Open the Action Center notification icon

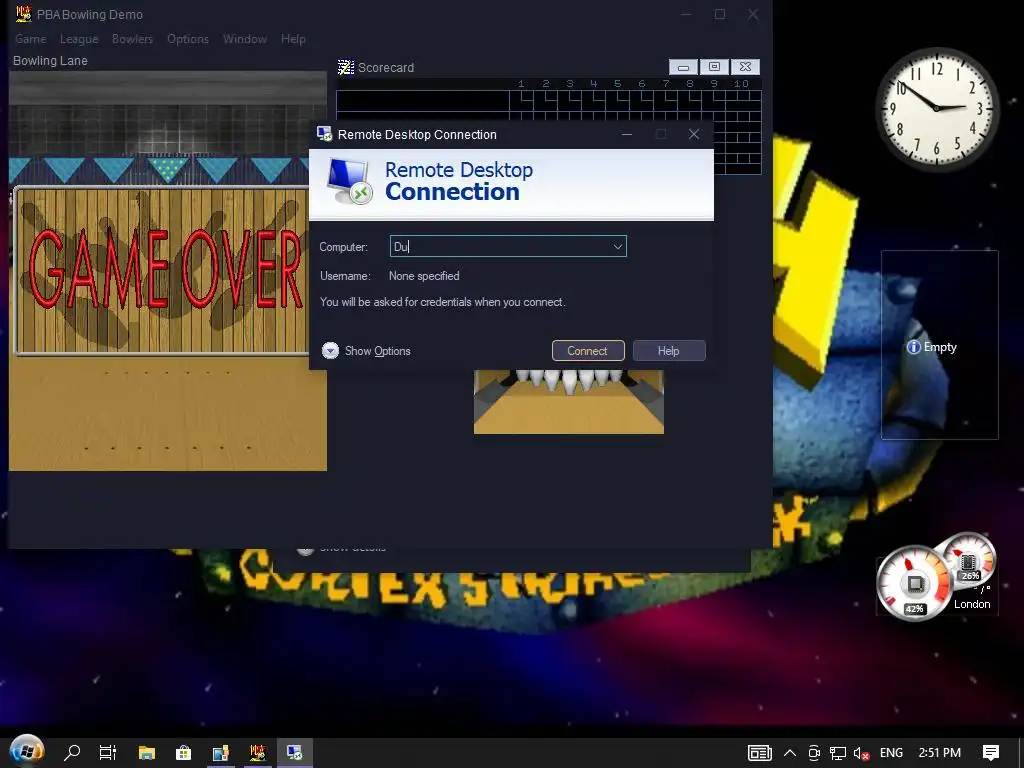(x=991, y=753)
